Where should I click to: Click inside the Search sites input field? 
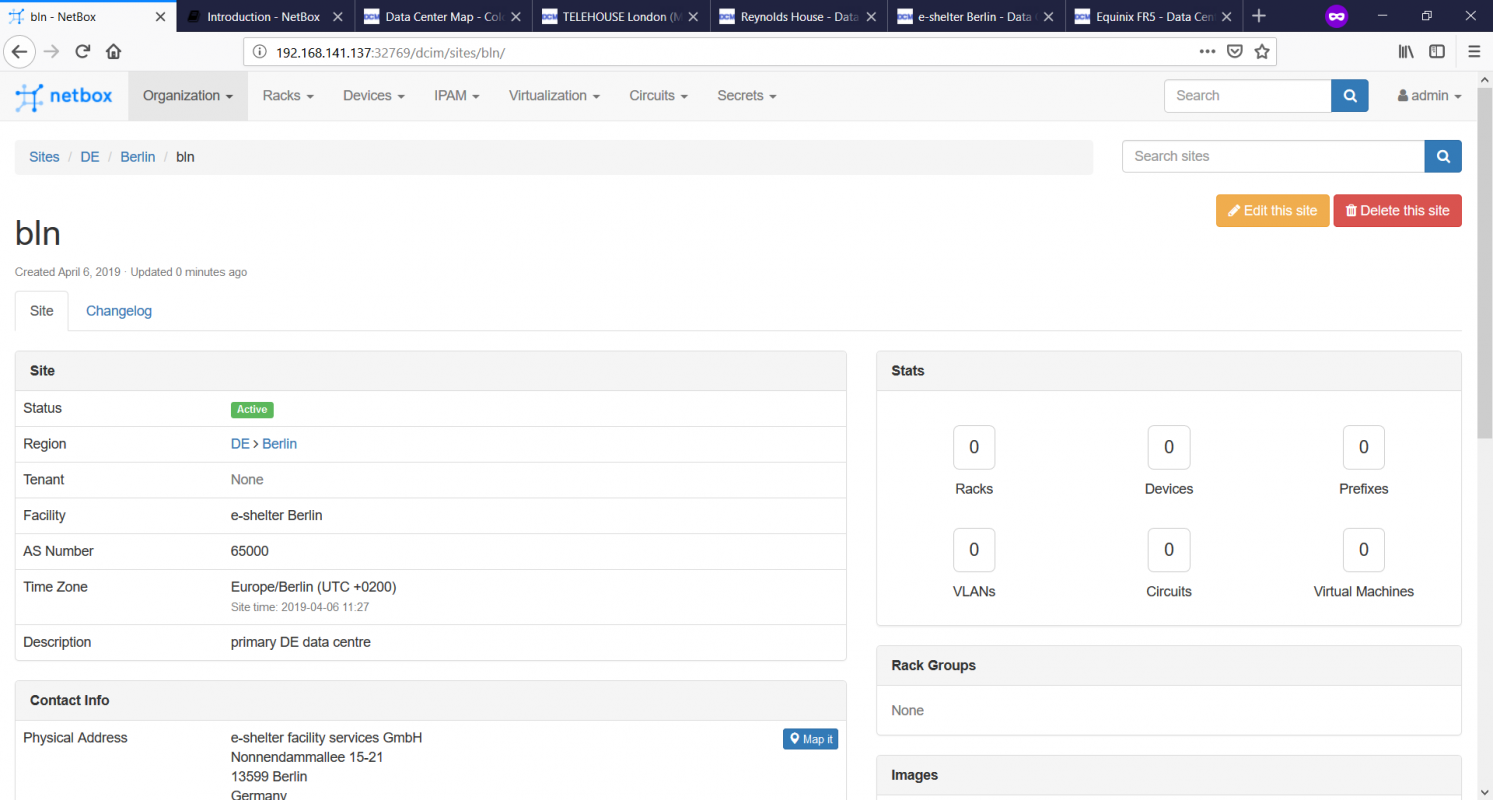[x=1270, y=156]
